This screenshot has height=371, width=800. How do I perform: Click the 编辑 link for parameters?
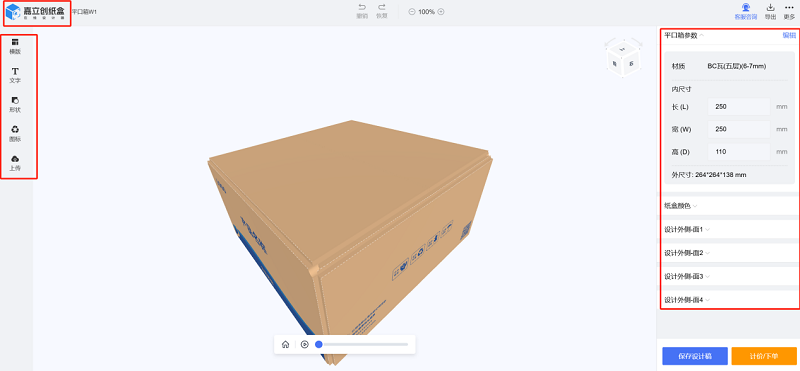pos(789,35)
